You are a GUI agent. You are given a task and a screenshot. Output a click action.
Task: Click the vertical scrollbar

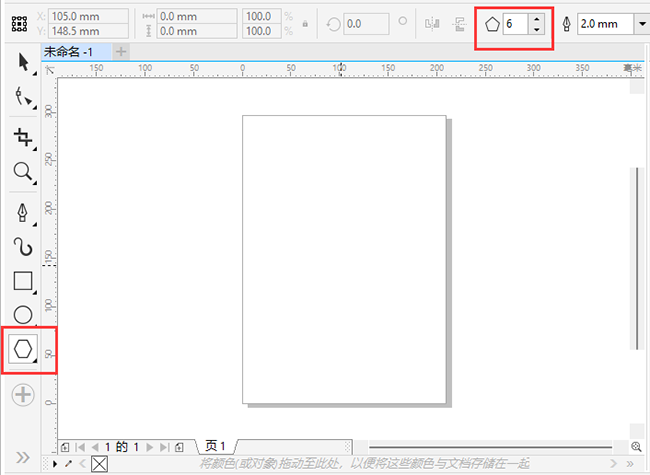coord(637,258)
